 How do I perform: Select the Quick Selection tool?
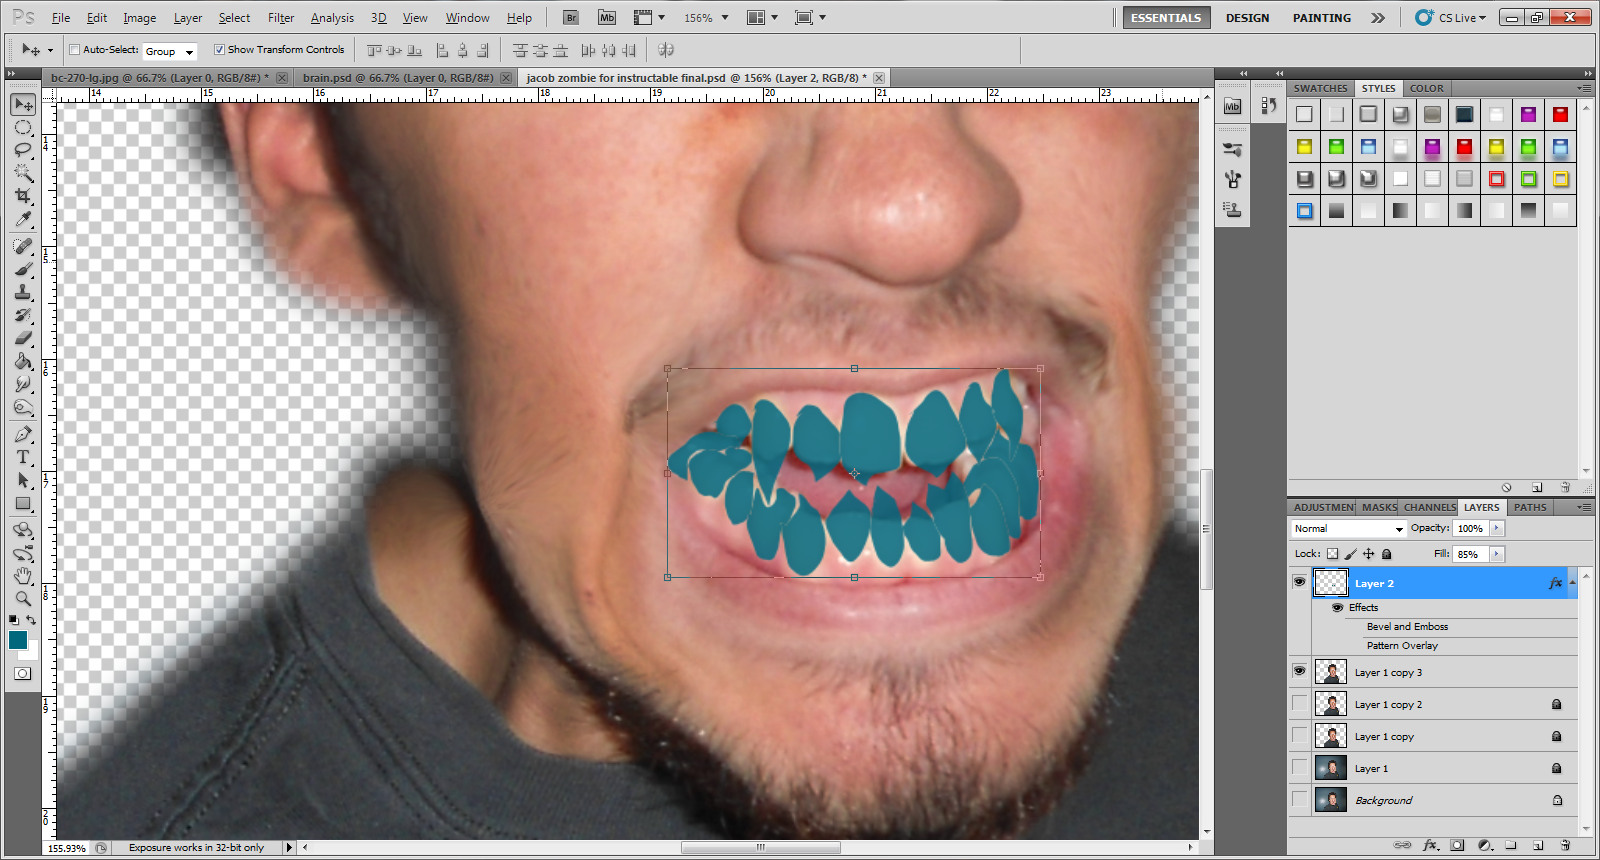(23, 173)
